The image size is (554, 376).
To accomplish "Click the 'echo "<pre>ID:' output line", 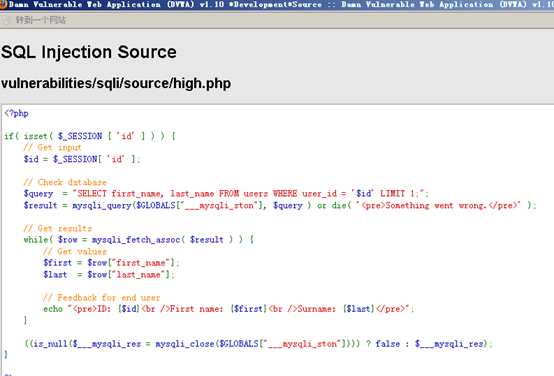I will click(228, 309).
